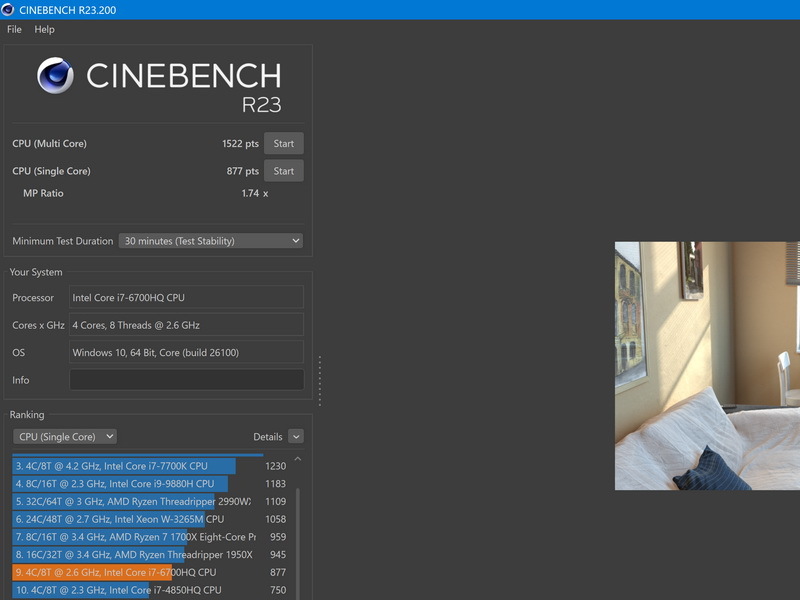
Task: Click the rendered bedroom preview image
Action: [x=707, y=366]
